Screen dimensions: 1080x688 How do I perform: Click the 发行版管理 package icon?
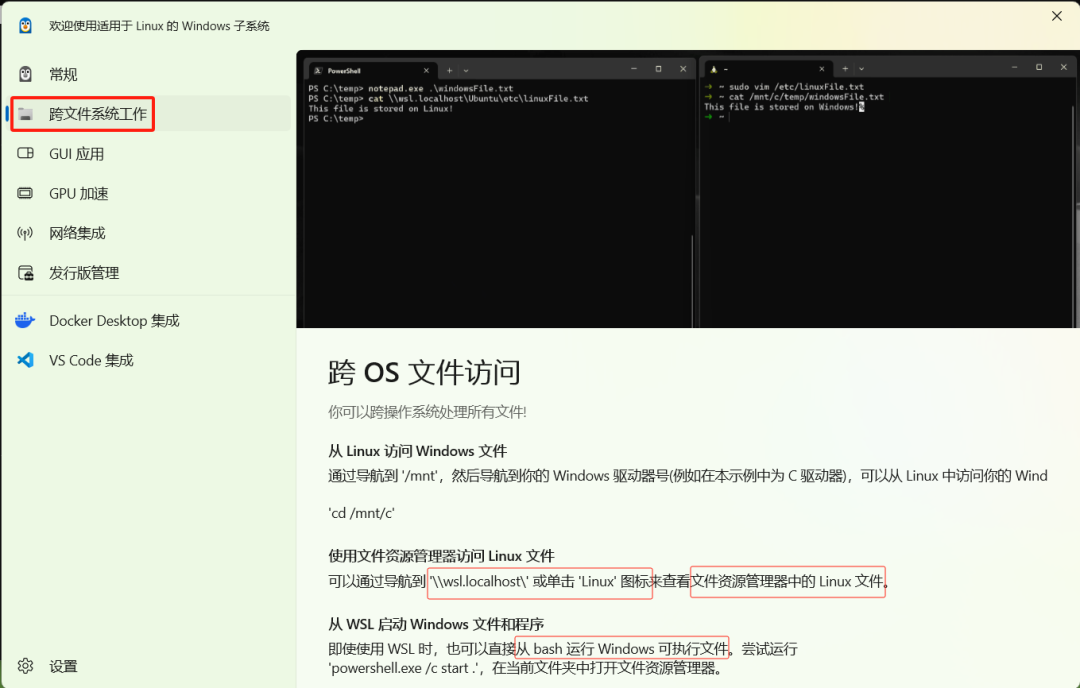point(25,273)
